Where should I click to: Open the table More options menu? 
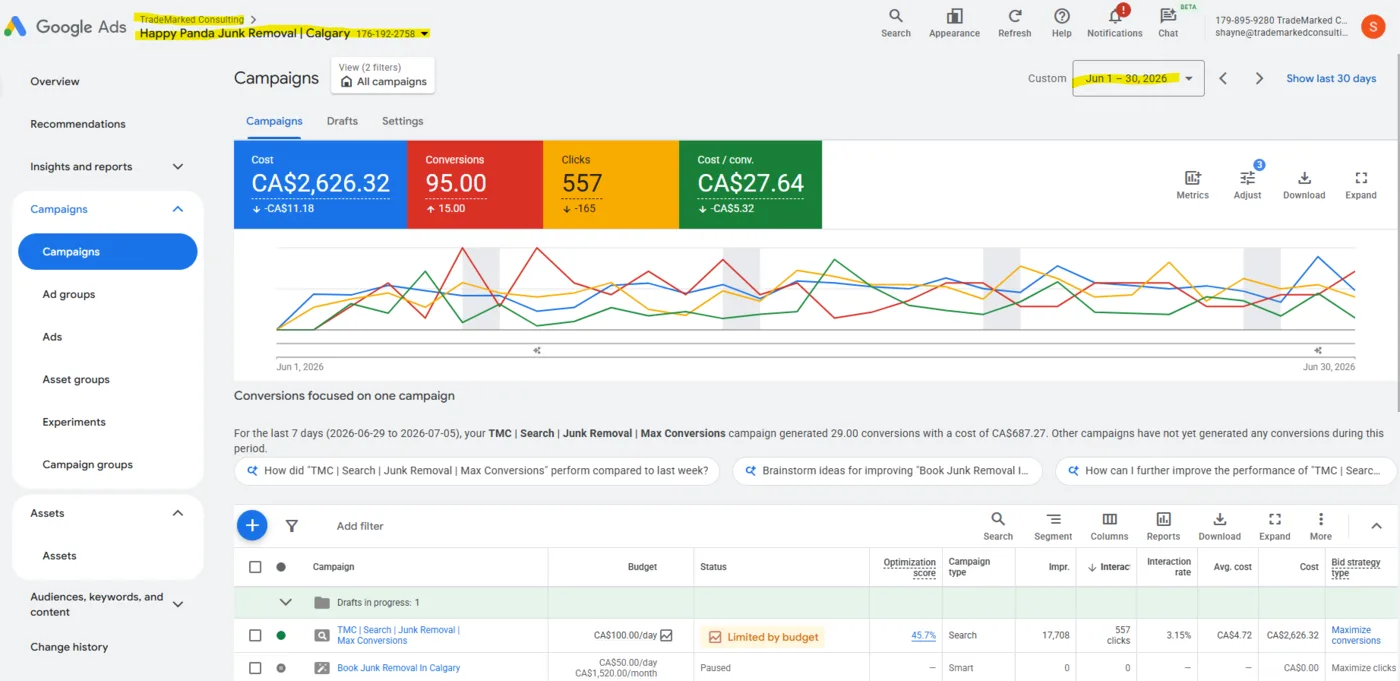pyautogui.click(x=1321, y=526)
